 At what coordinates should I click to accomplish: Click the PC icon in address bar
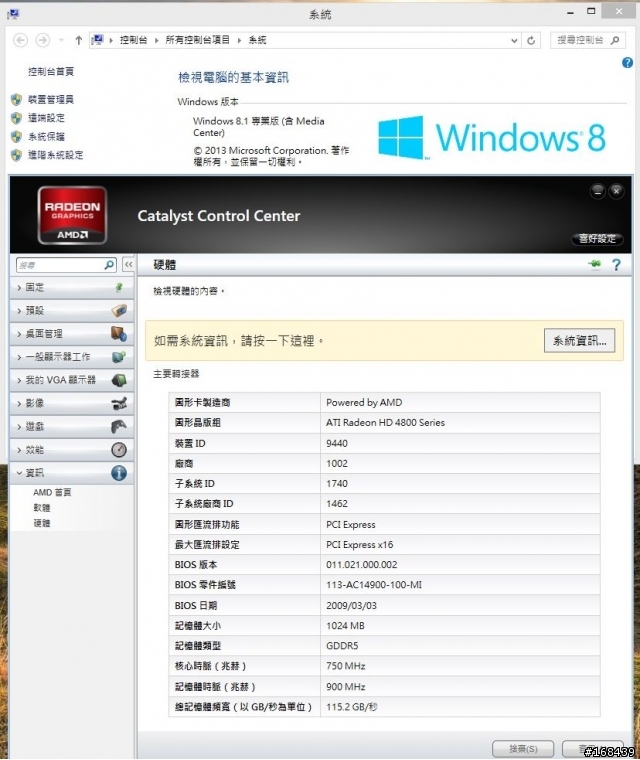(97, 40)
